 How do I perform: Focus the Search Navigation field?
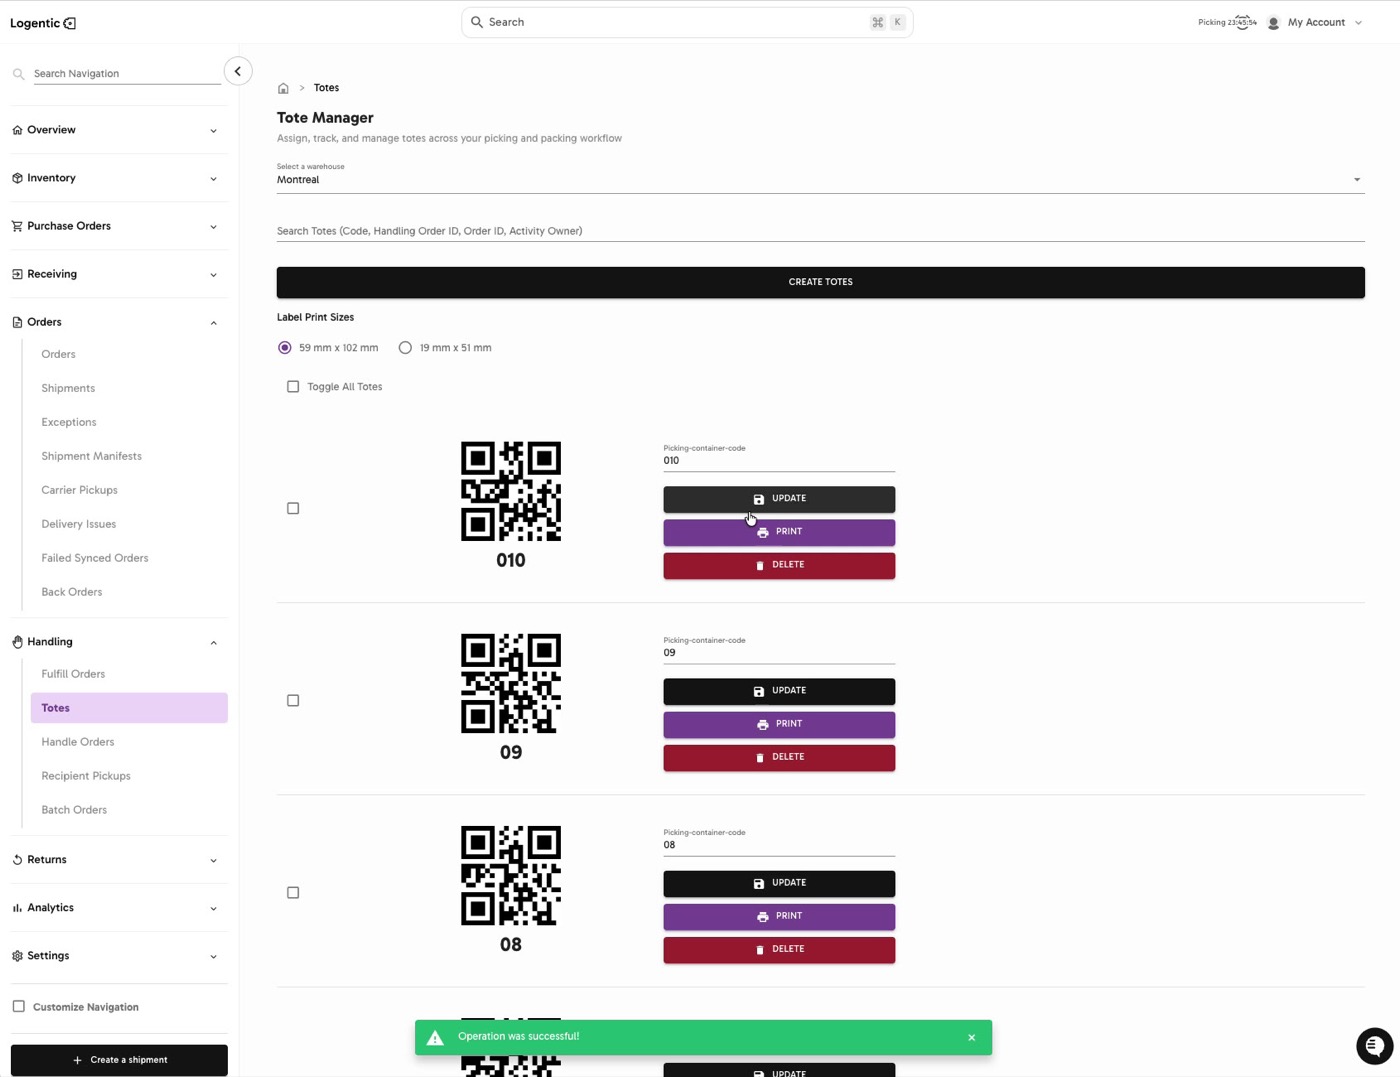pos(126,74)
